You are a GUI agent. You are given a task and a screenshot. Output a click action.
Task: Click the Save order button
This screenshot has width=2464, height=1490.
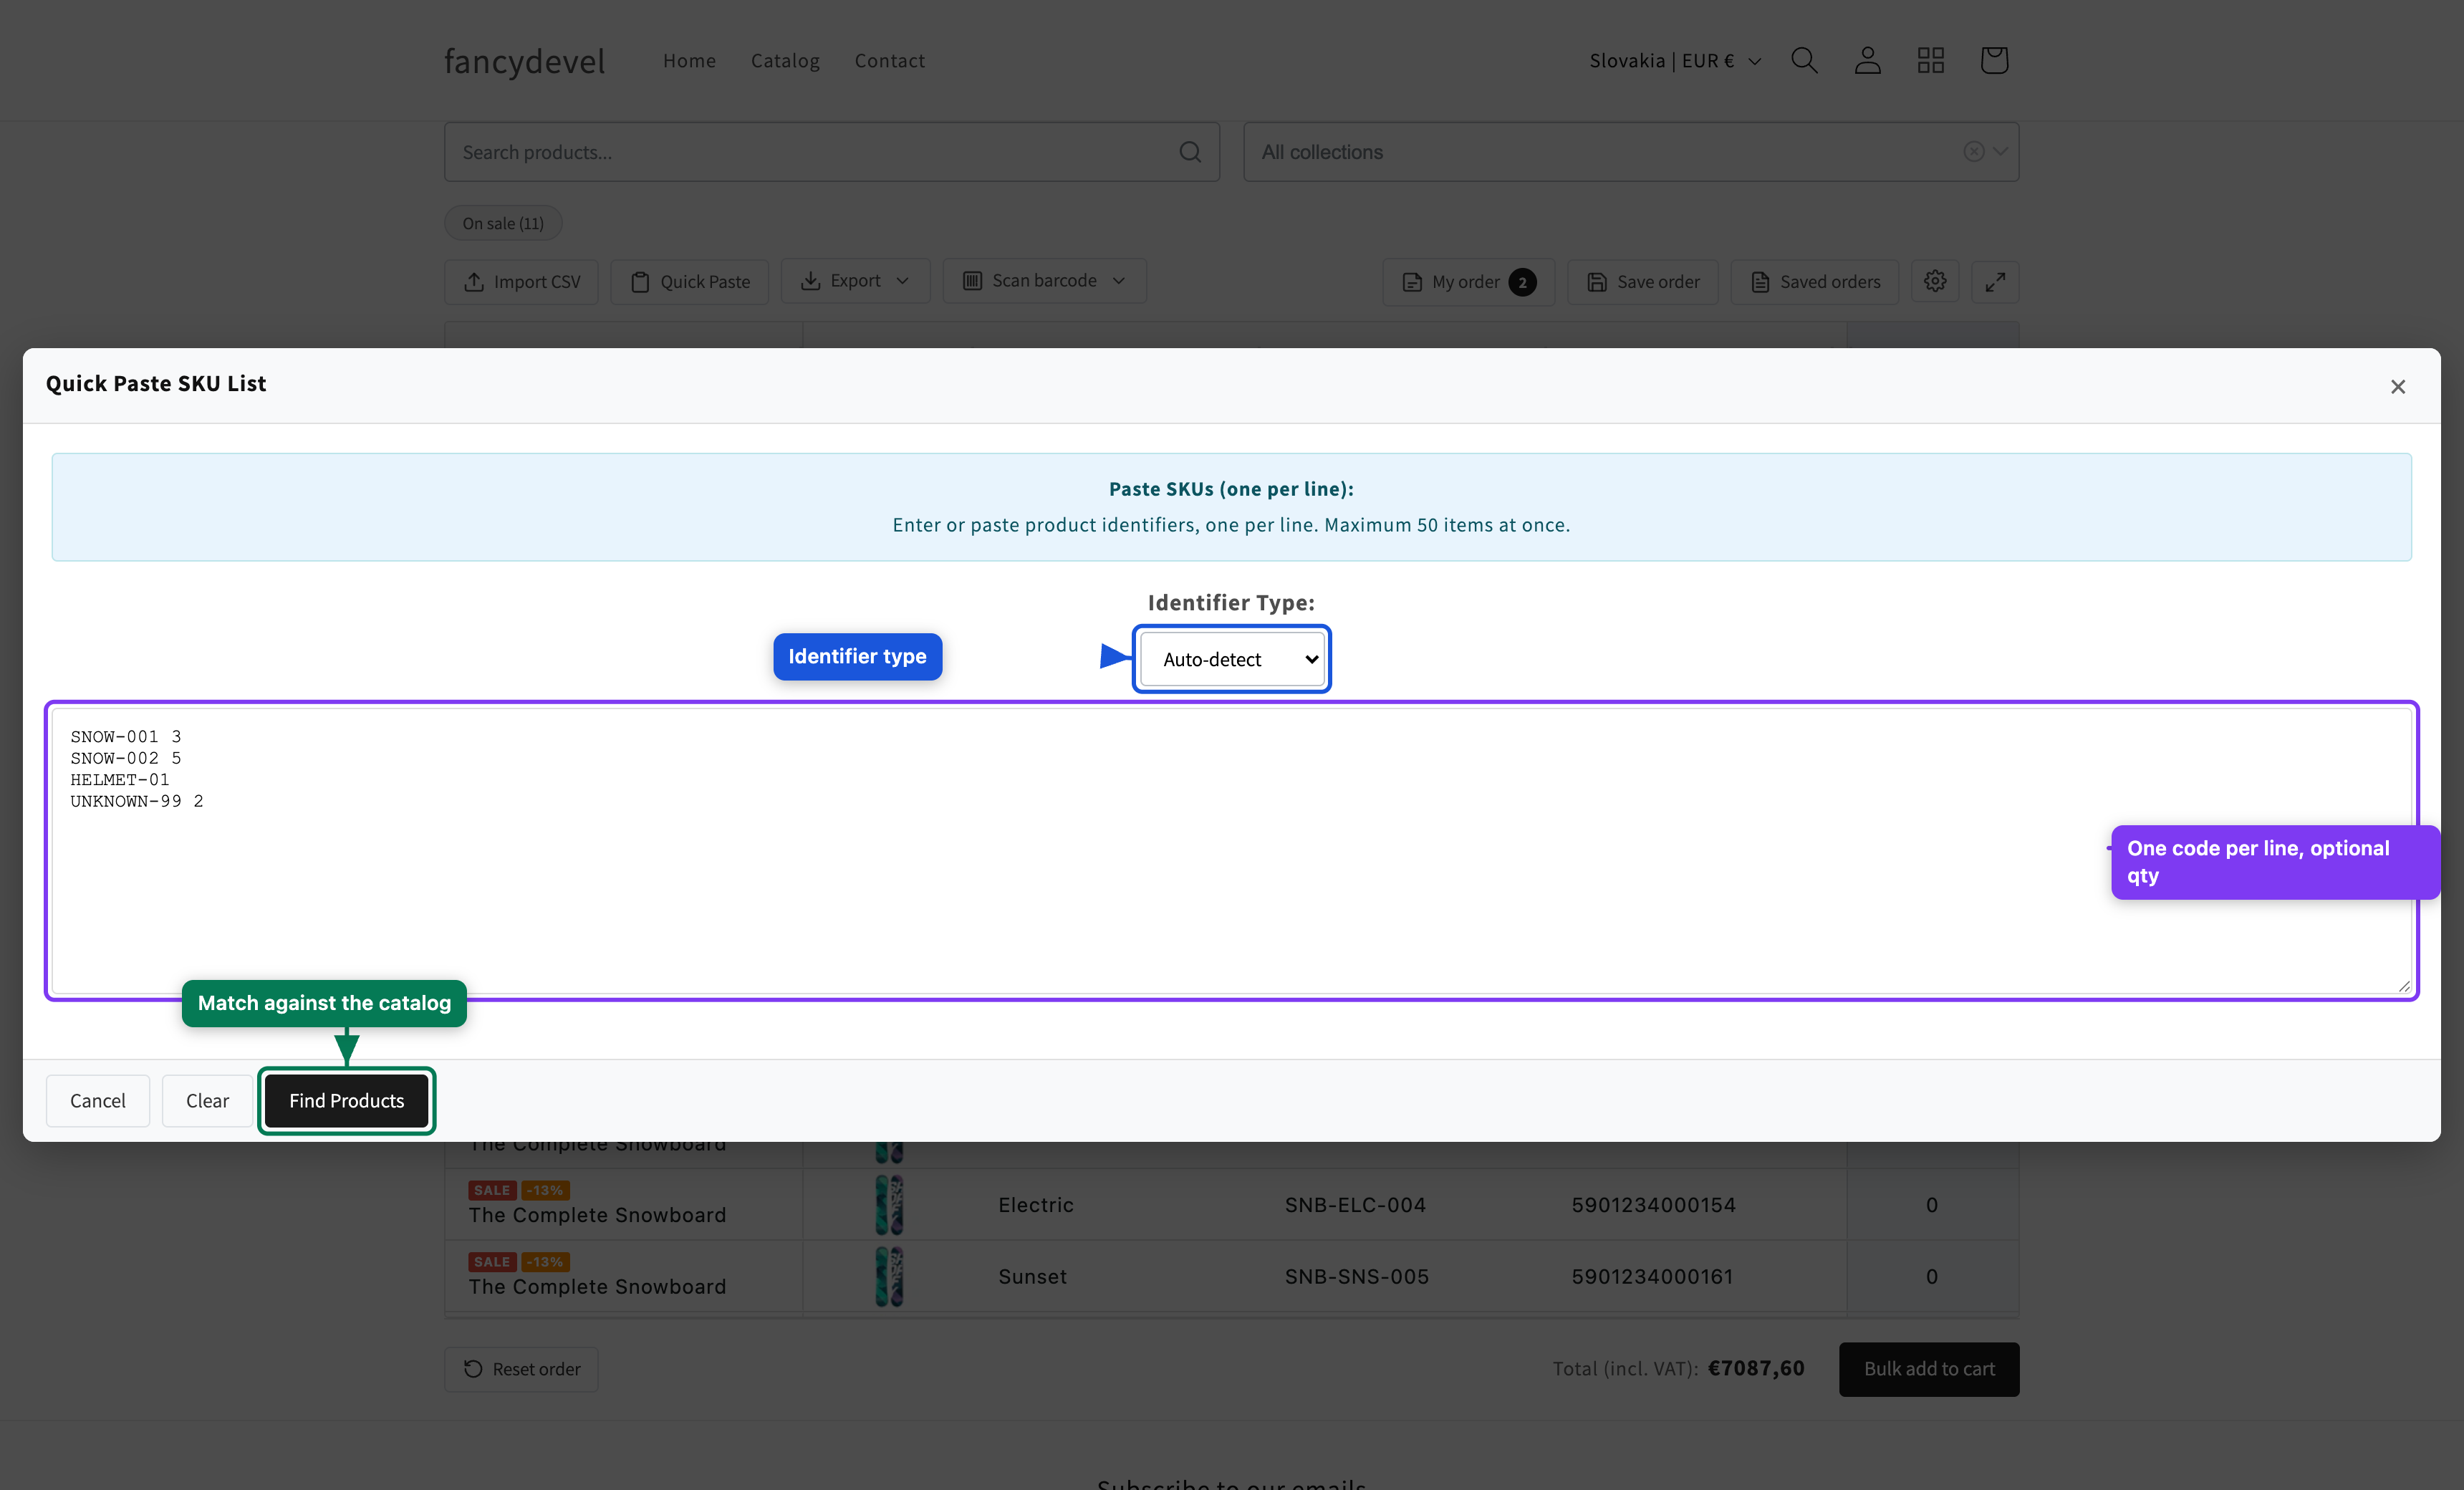[x=1642, y=282]
